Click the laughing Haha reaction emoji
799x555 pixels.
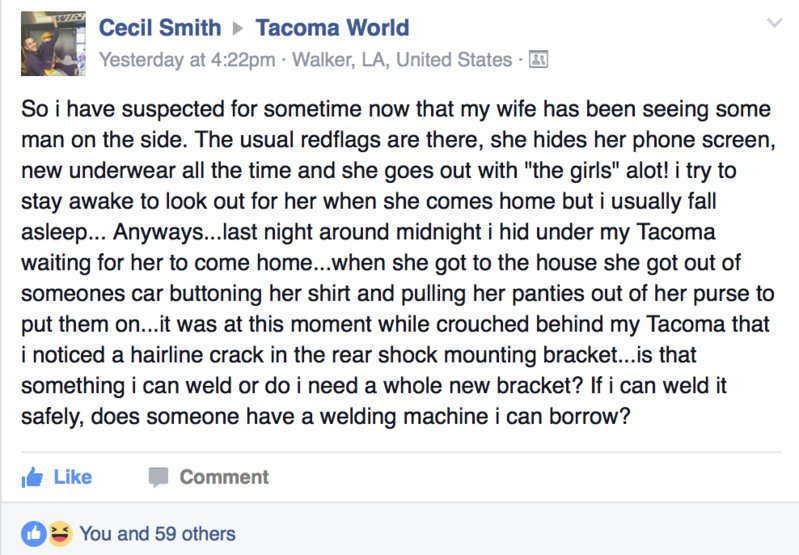click(60, 534)
